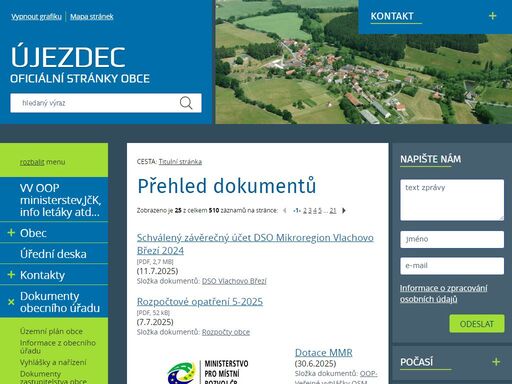Open the Mapa stránek link
Screen dimensions: 512x384
(x=92, y=17)
